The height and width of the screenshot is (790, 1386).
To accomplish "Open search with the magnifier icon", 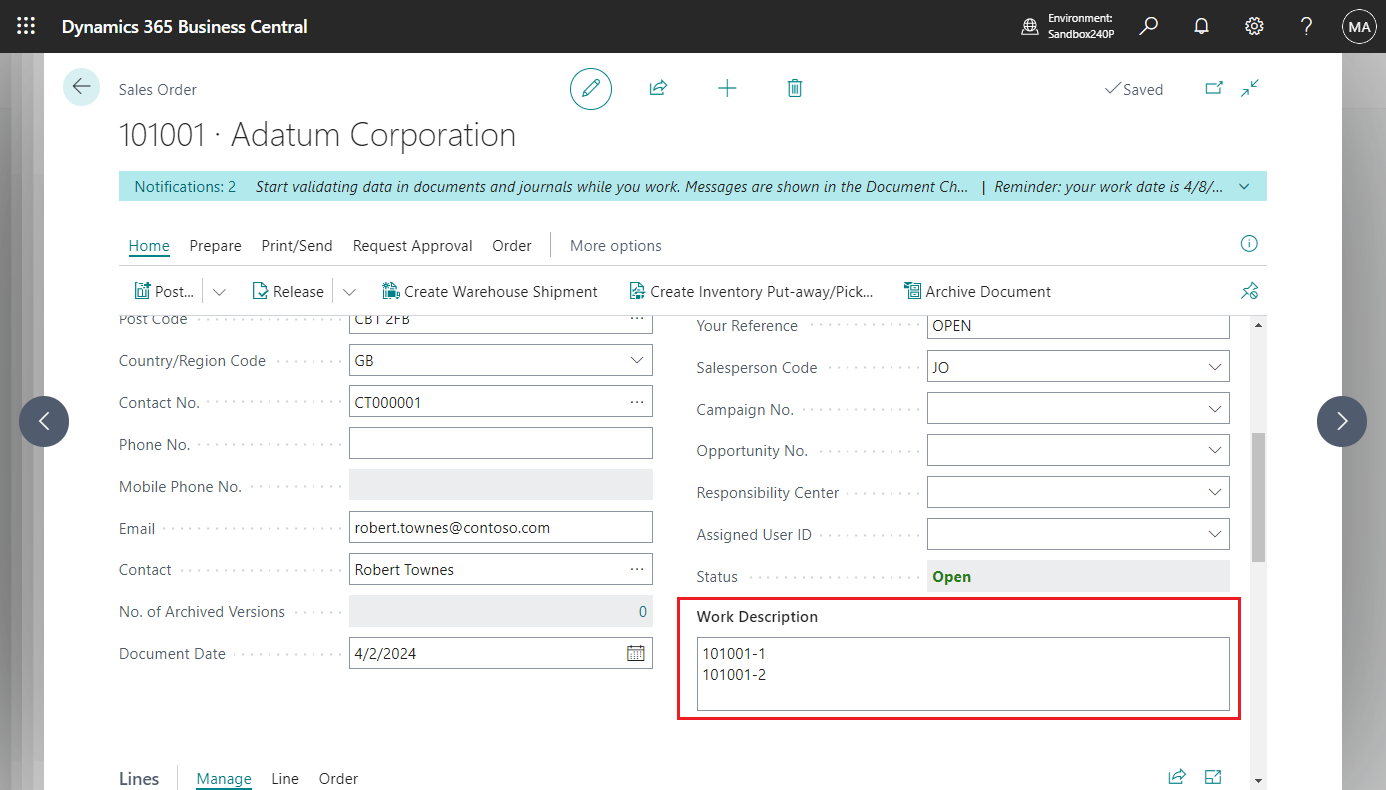I will [x=1148, y=26].
